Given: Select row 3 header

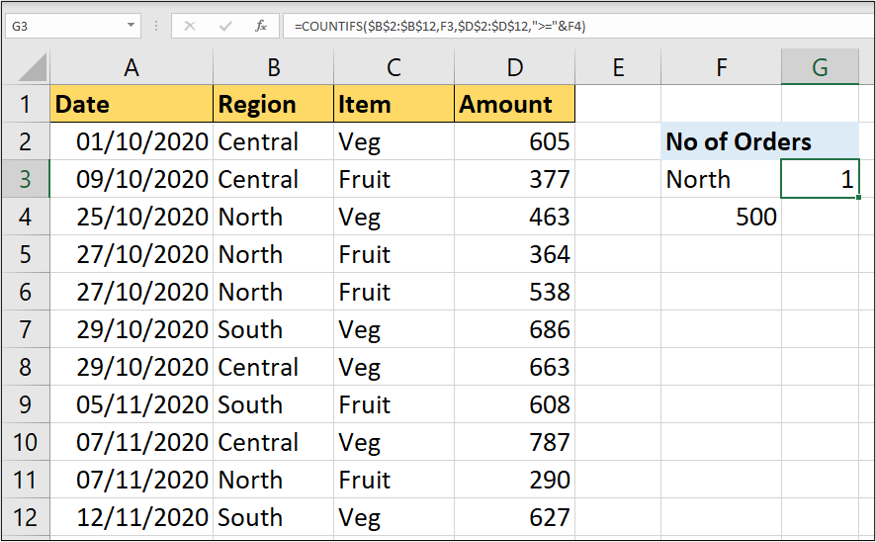Looking at the screenshot, I should coord(25,179).
